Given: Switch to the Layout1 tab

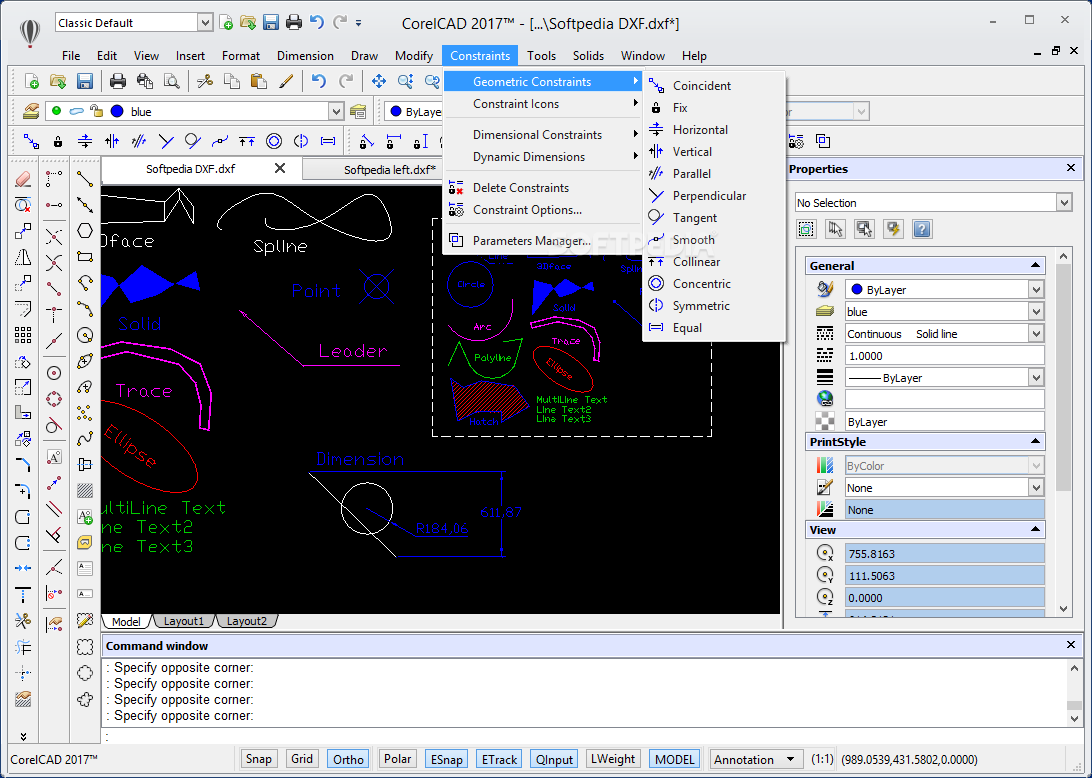Looking at the screenshot, I should [184, 621].
